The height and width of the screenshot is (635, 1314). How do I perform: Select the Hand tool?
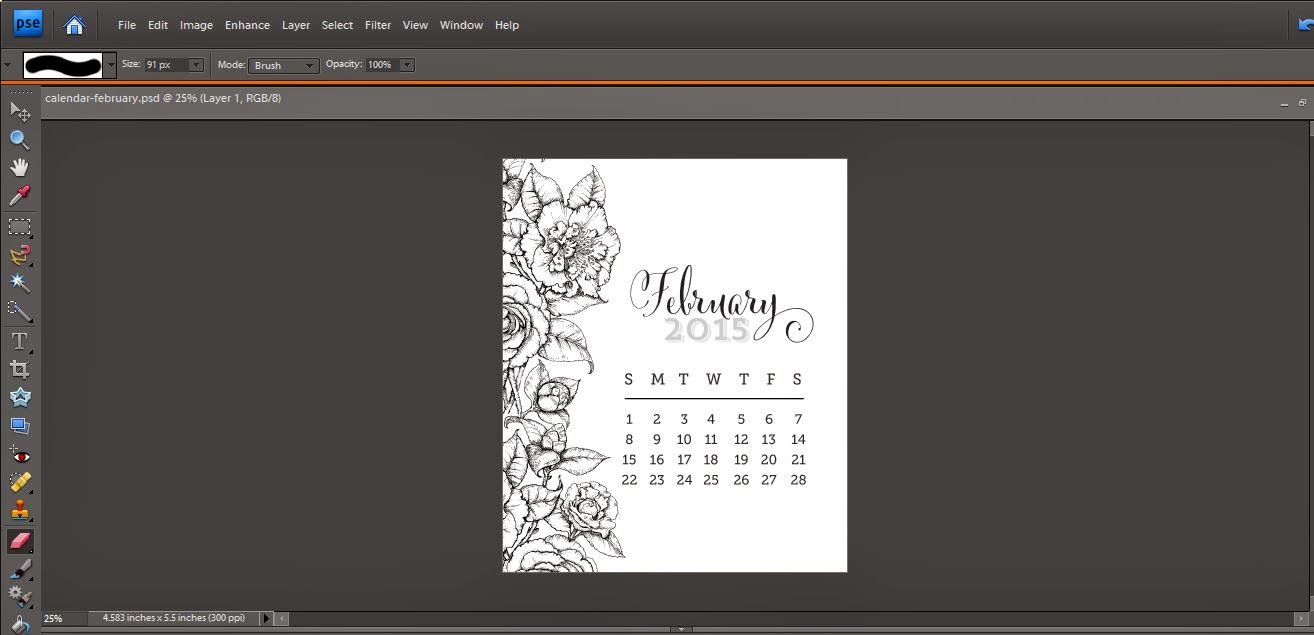point(20,167)
